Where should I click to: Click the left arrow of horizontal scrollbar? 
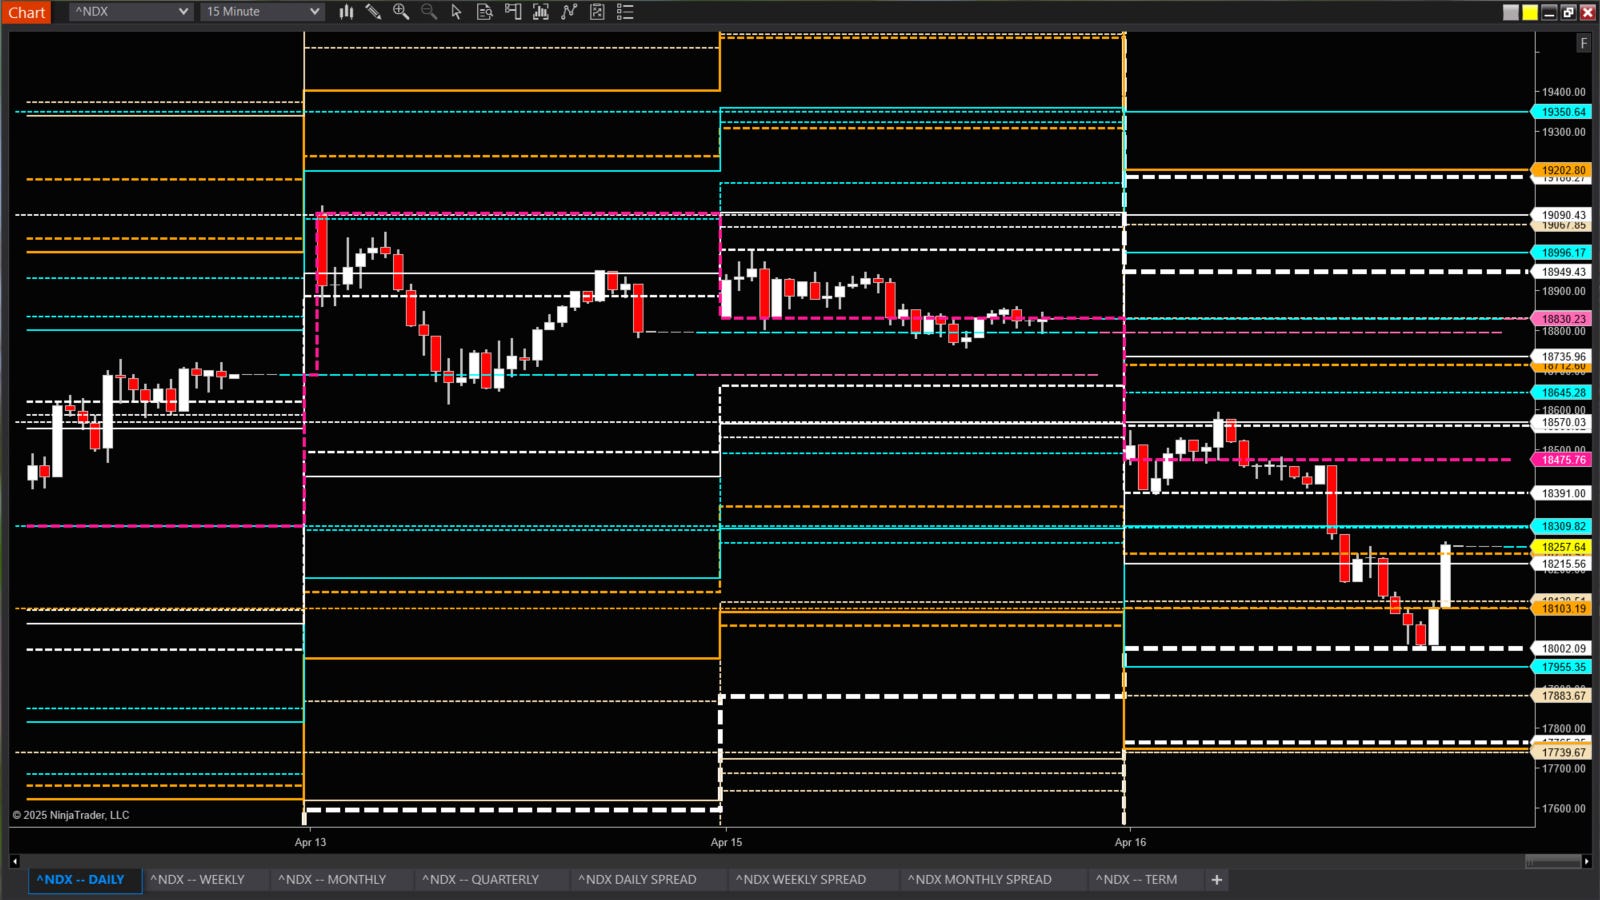14,861
